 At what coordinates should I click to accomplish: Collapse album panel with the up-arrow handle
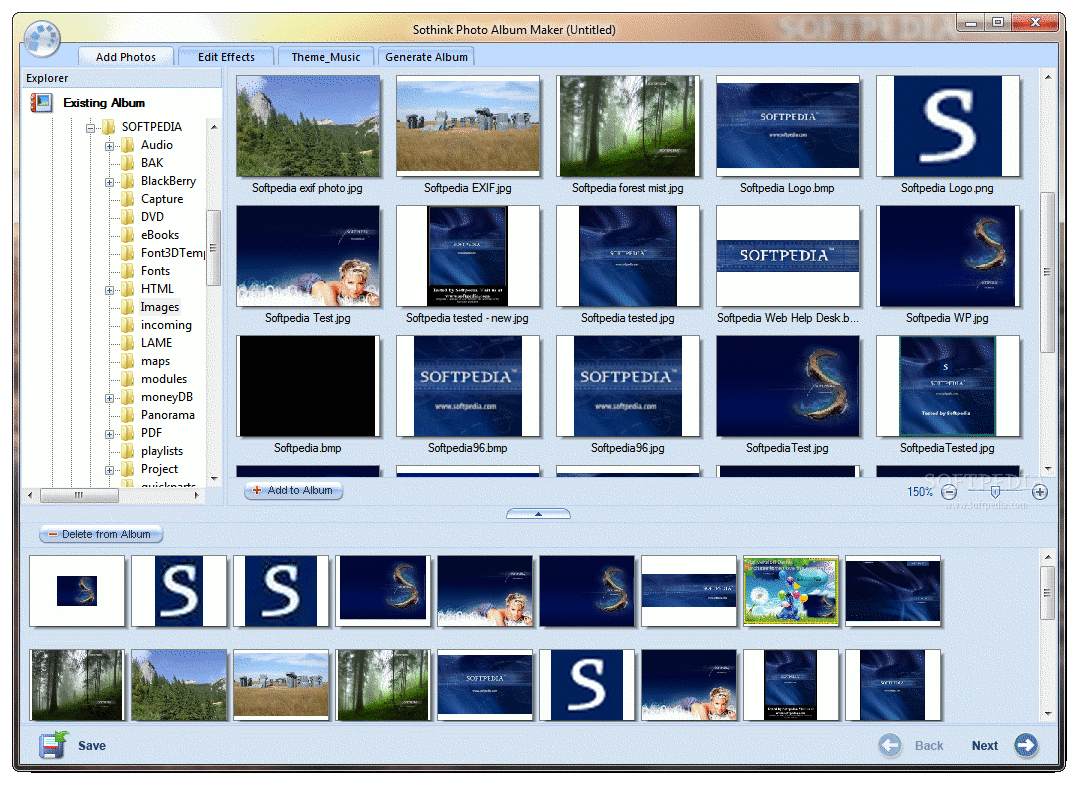coord(538,514)
